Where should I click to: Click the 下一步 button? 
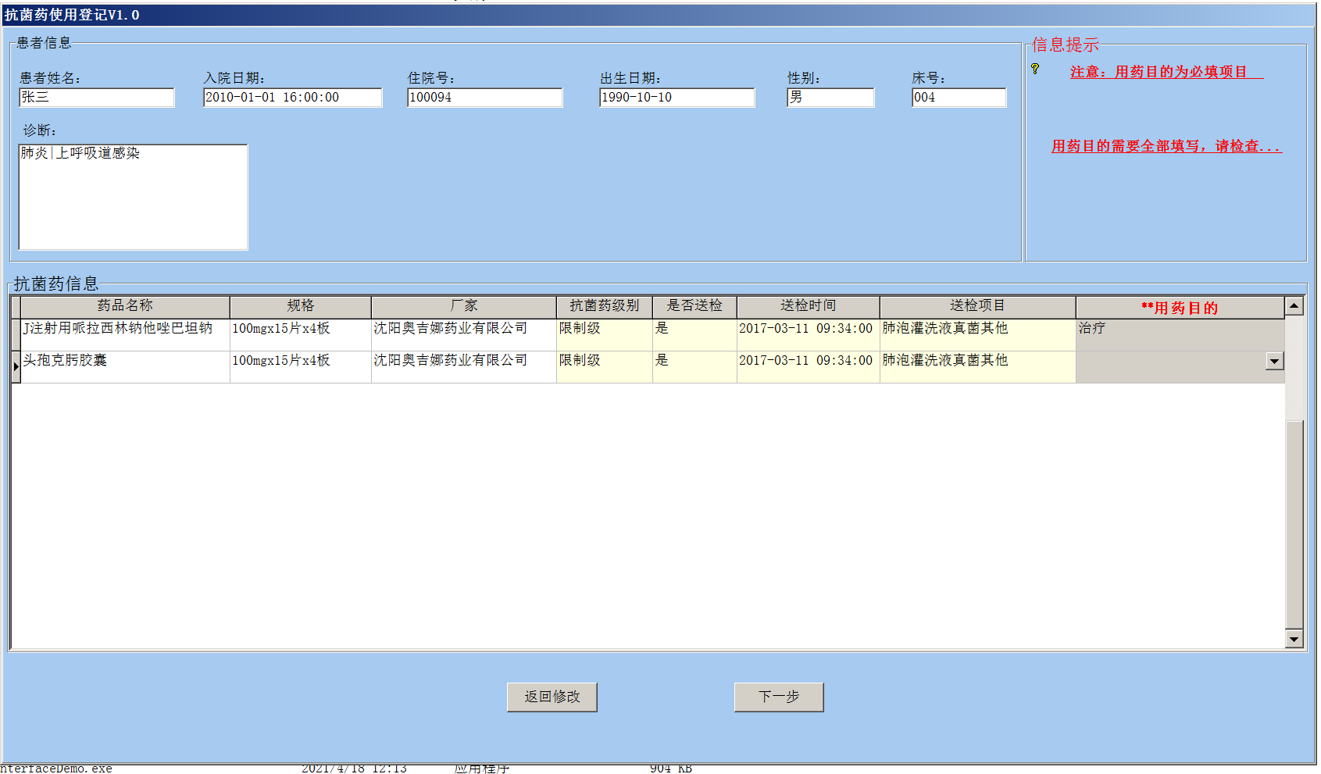click(x=779, y=697)
